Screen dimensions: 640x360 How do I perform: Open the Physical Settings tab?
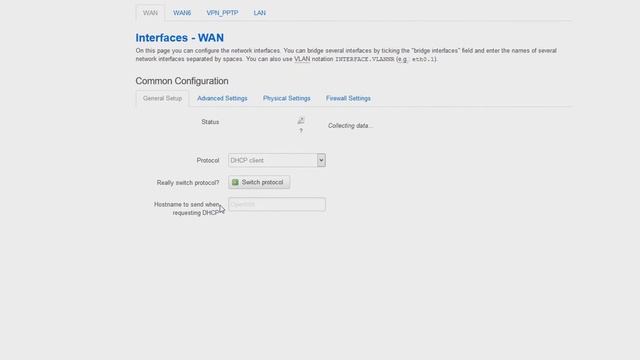click(287, 98)
